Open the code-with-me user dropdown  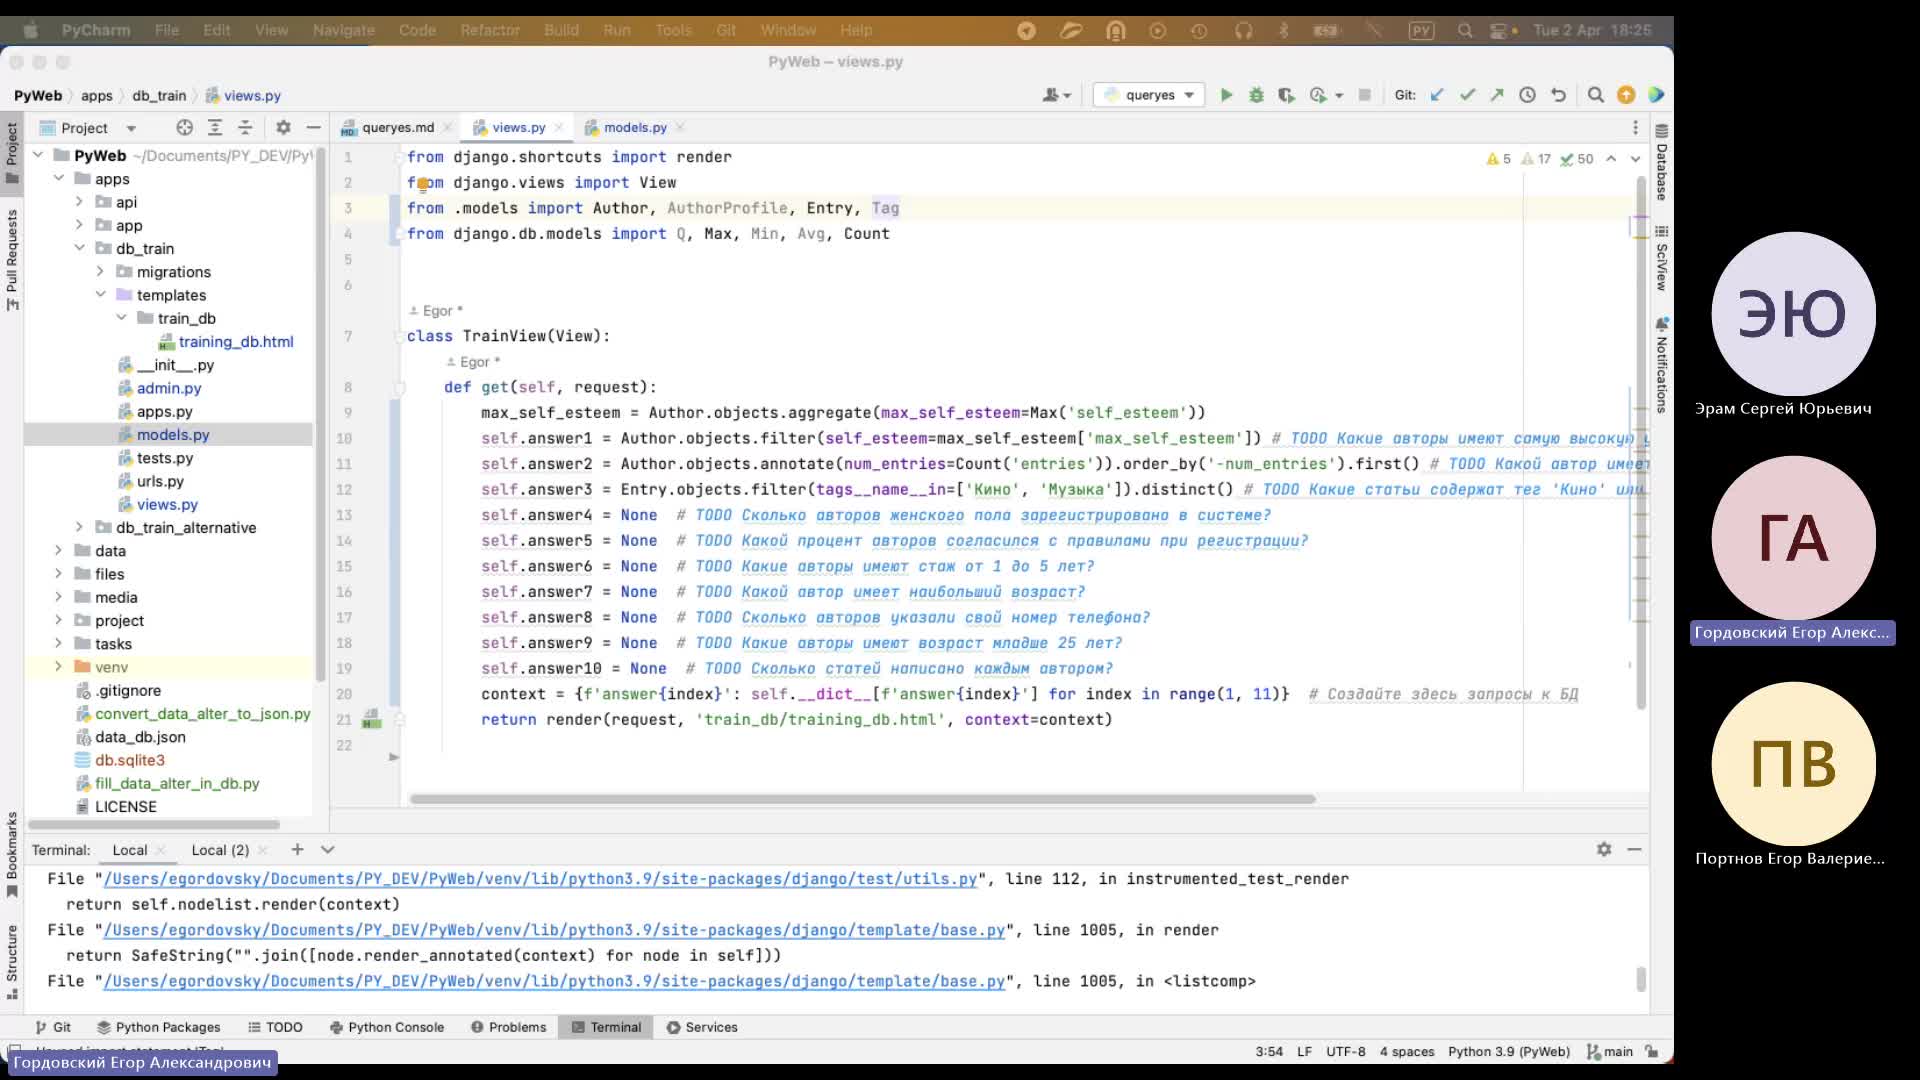point(1056,95)
